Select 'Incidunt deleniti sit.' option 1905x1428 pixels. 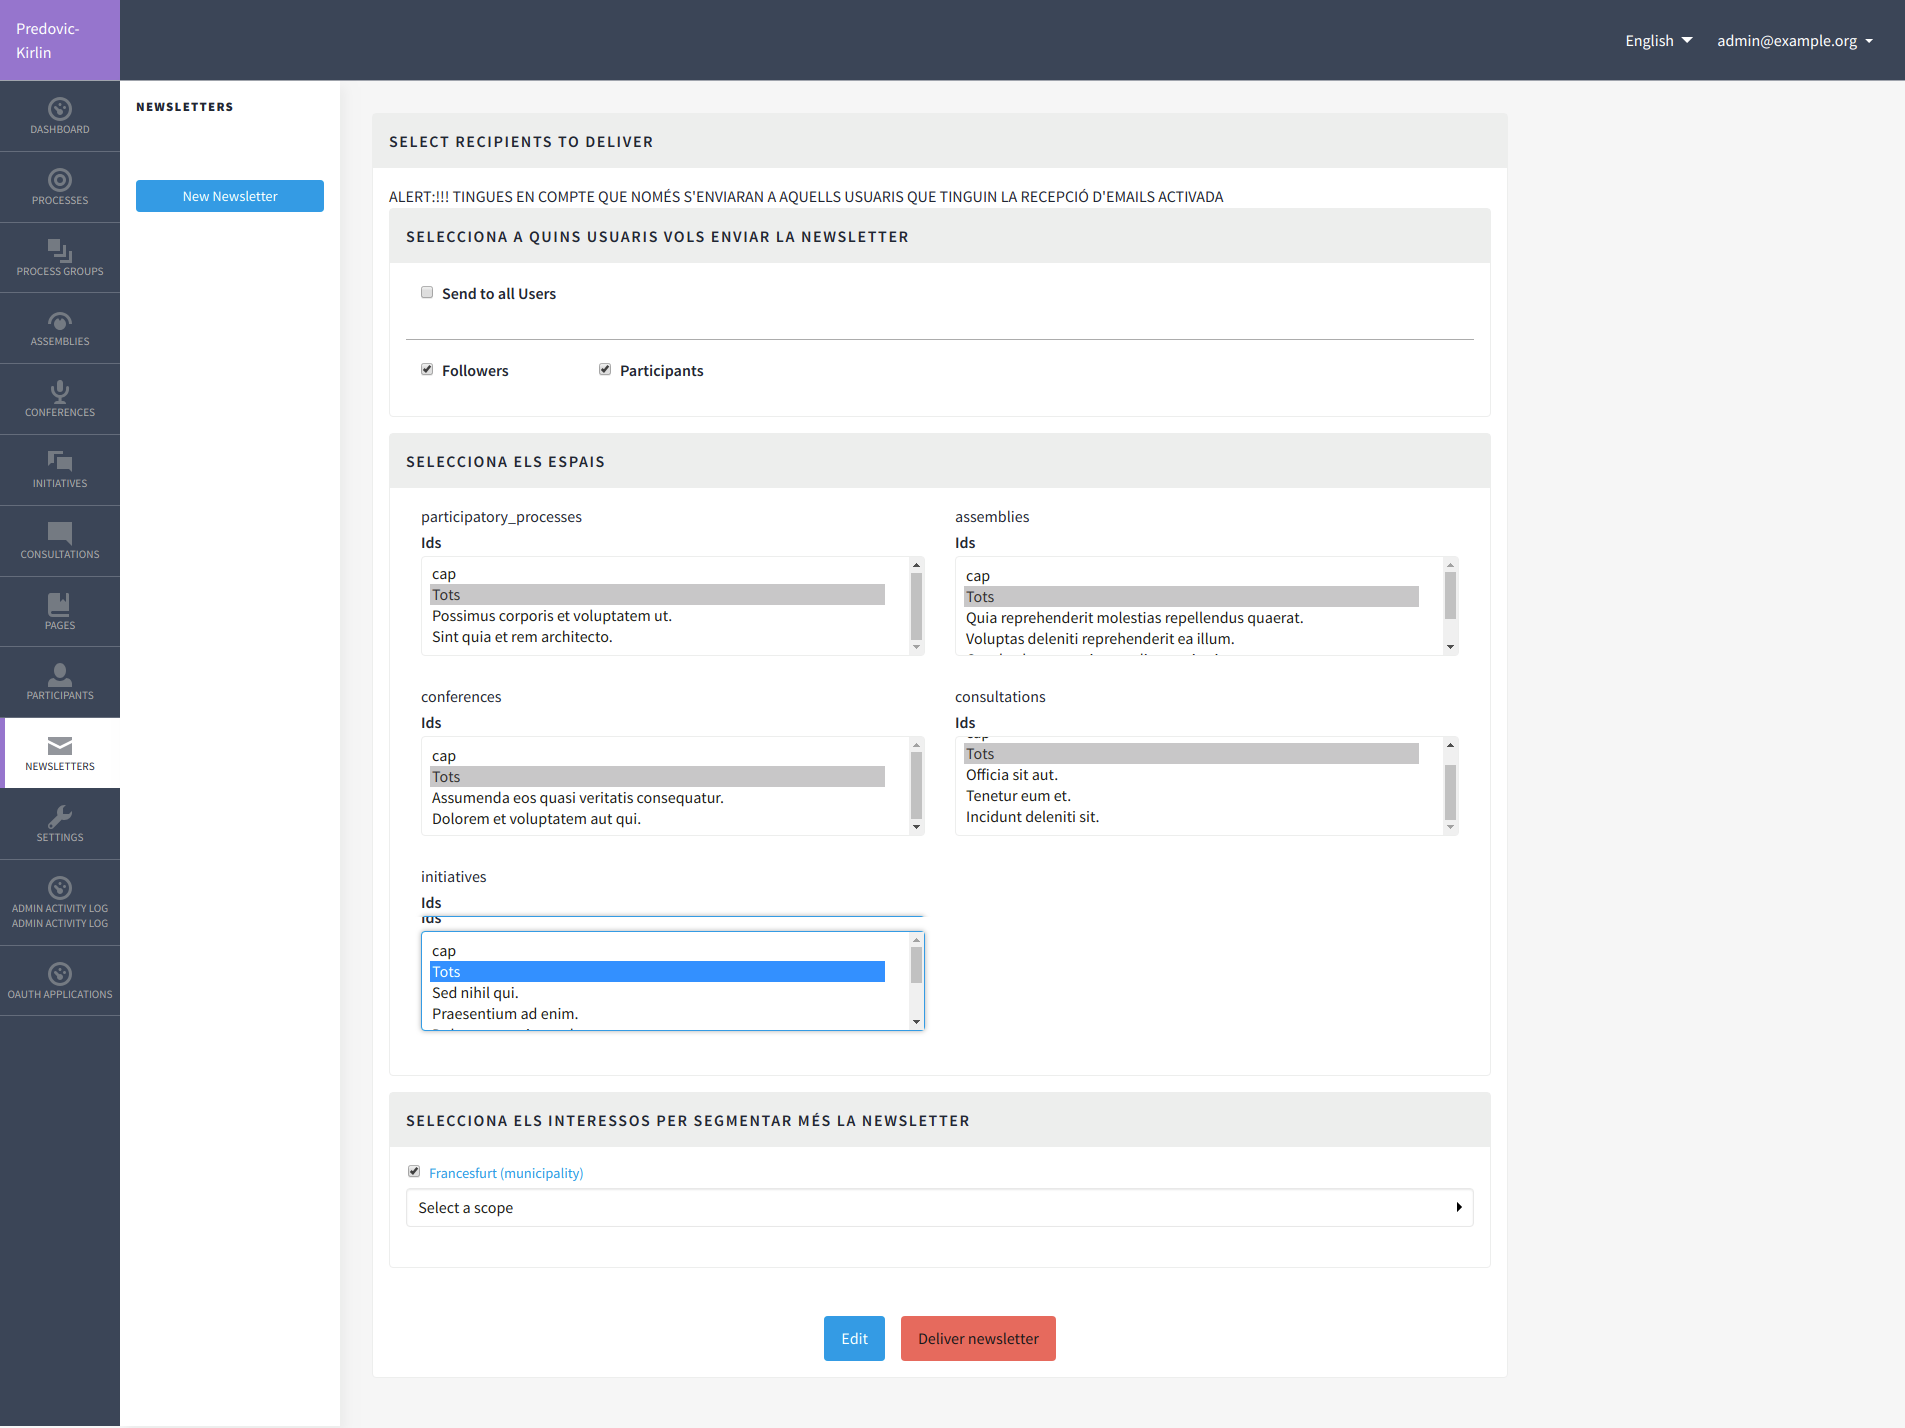[1191, 817]
